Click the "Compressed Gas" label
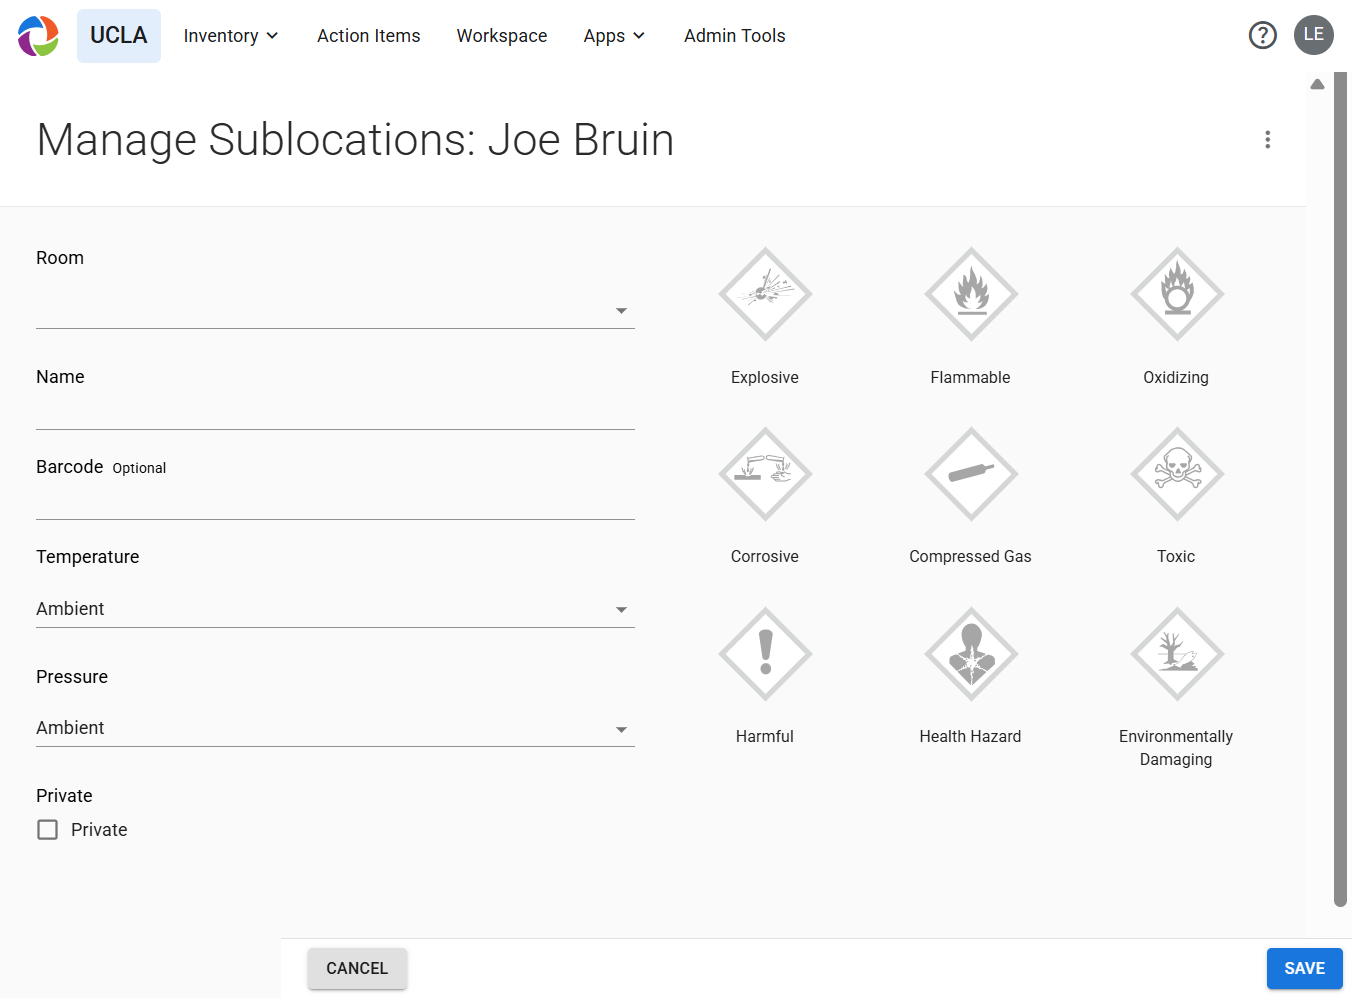 tap(971, 556)
